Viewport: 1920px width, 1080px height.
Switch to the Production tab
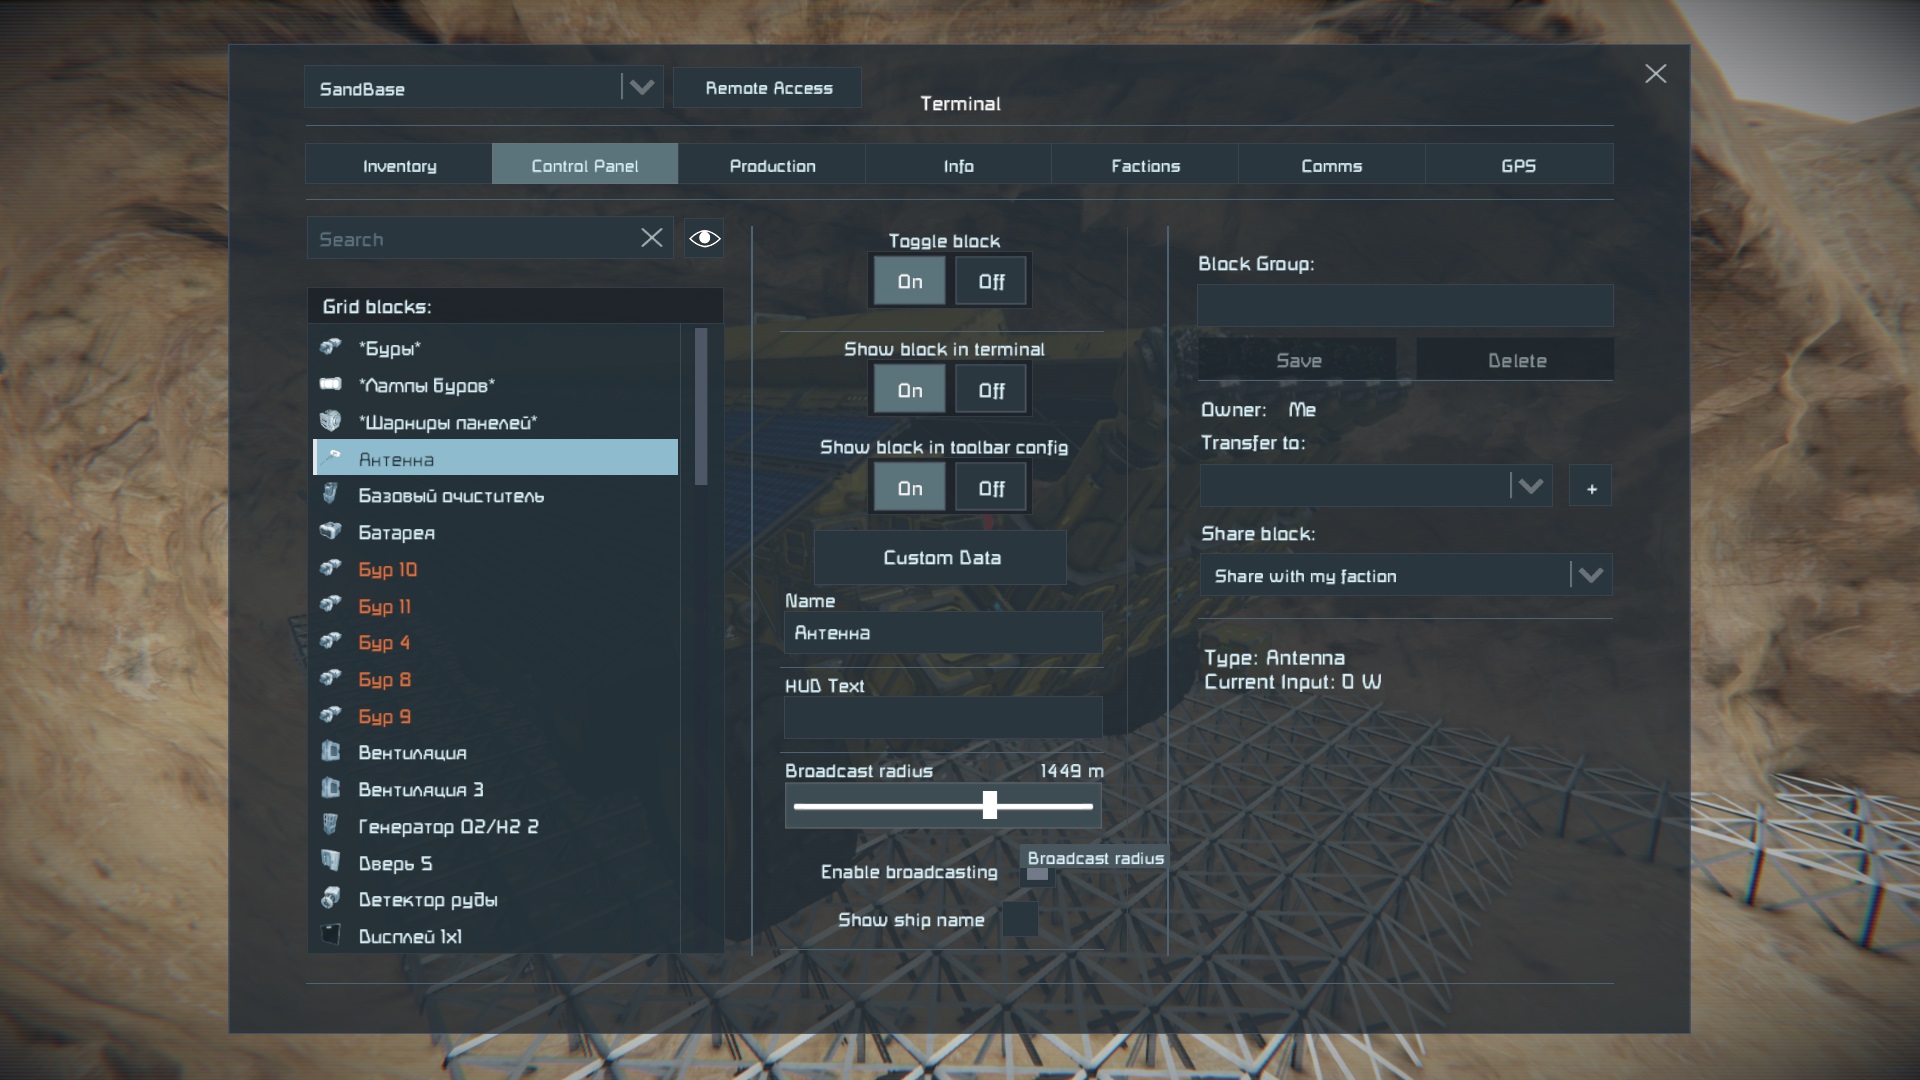tap(772, 166)
